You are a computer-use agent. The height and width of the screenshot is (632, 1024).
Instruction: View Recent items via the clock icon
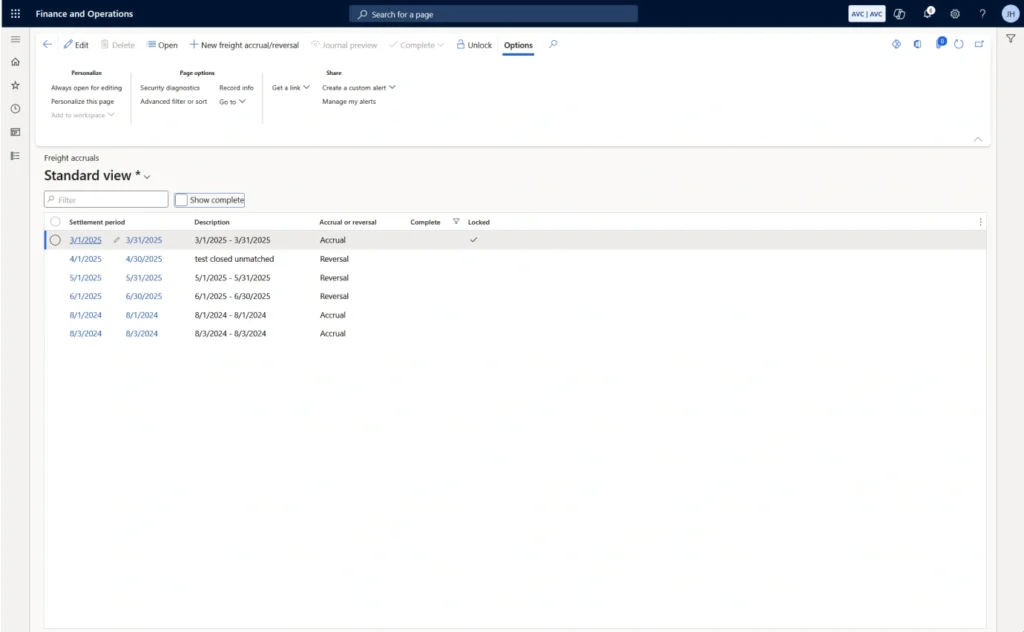point(15,108)
